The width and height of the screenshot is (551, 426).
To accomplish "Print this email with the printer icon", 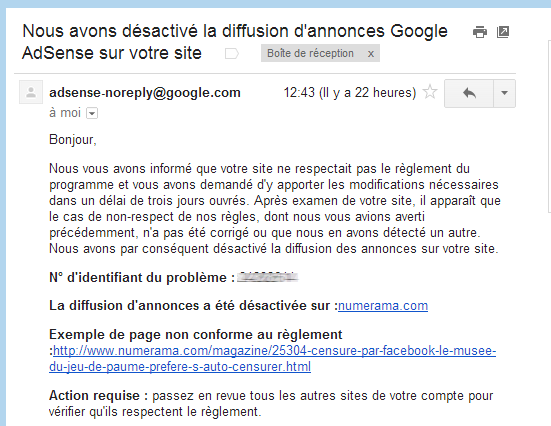I will click(480, 32).
